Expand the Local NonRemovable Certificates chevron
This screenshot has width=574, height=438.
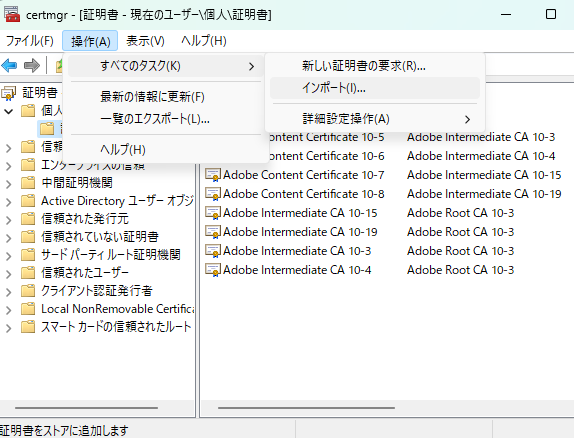(x=8, y=310)
